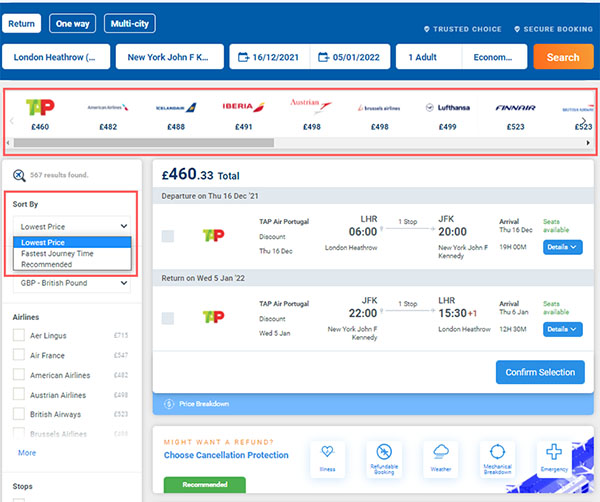Expand Details for the outbound flight
Screen dimensions: 600x502
pos(561,248)
